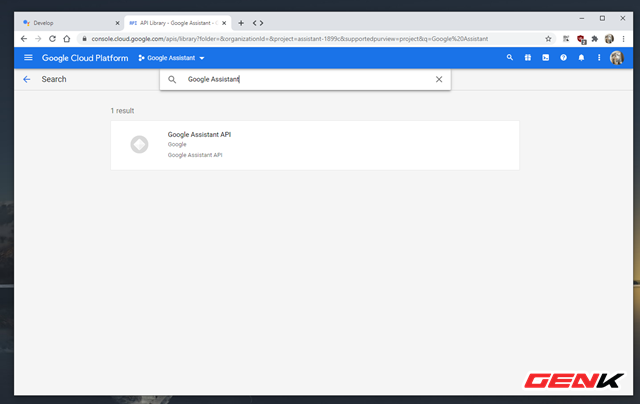This screenshot has height=404, width=640.
Task: Open the browser home page icon
Action: pos(67,39)
